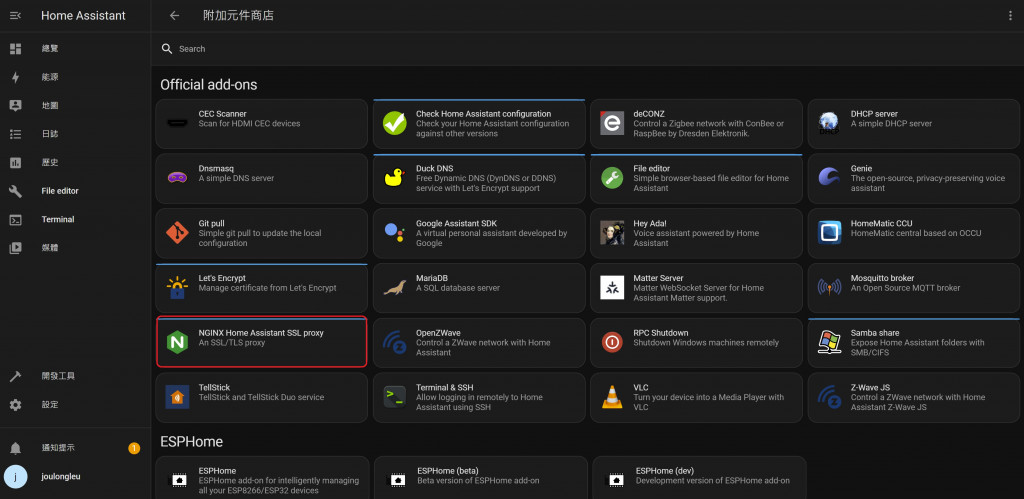Image resolution: width=1024 pixels, height=499 pixels.
Task: Click the orange notification count badge
Action: (x=134, y=448)
